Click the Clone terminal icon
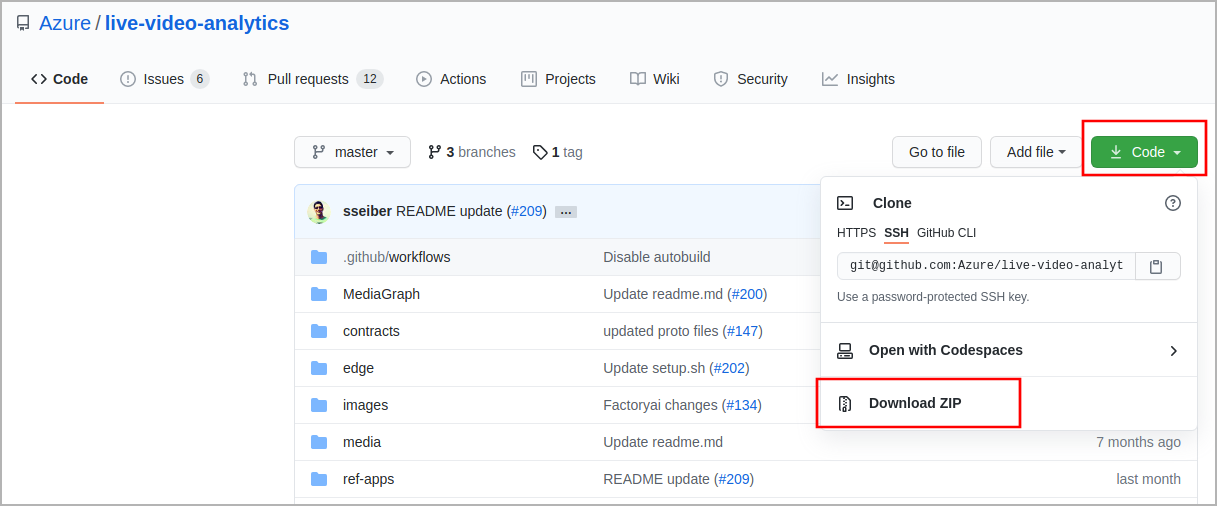This screenshot has width=1217, height=506. point(845,203)
